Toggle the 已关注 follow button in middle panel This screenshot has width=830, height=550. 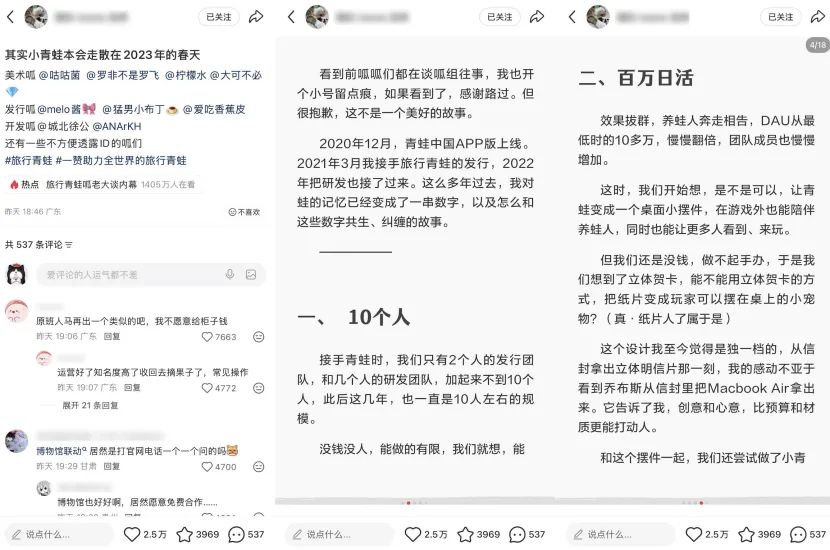point(500,17)
